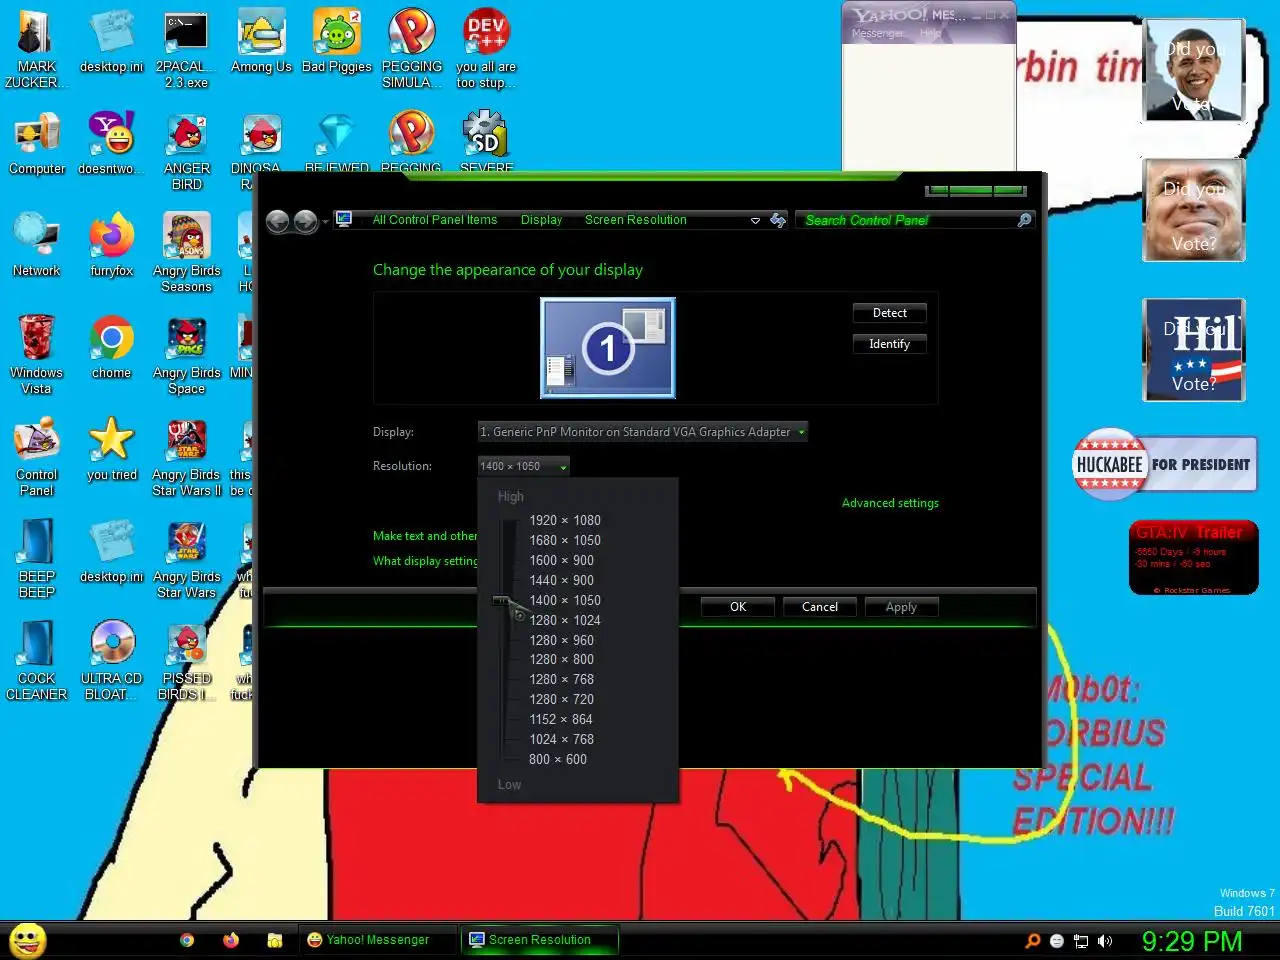Click the 9:29 PM taskbar clock
Image resolution: width=1280 pixels, height=960 pixels.
(1192, 941)
